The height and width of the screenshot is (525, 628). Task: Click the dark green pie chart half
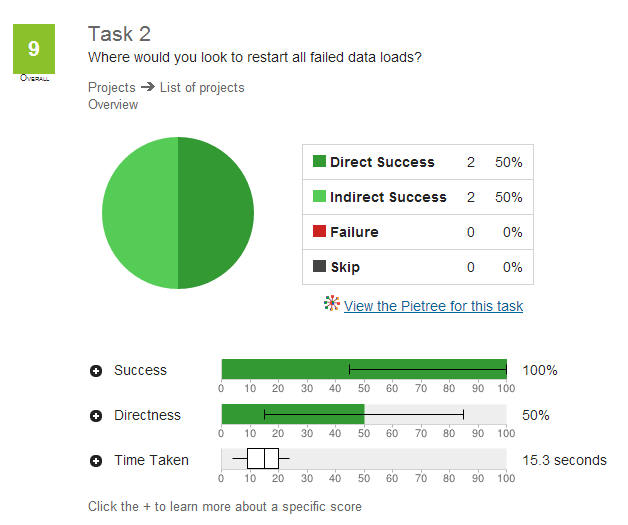click(x=216, y=213)
